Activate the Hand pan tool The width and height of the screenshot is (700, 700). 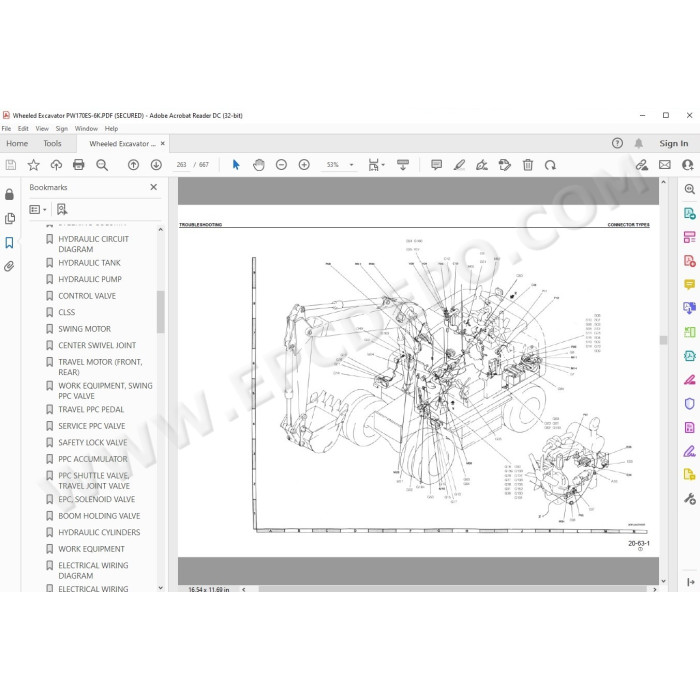click(258, 165)
